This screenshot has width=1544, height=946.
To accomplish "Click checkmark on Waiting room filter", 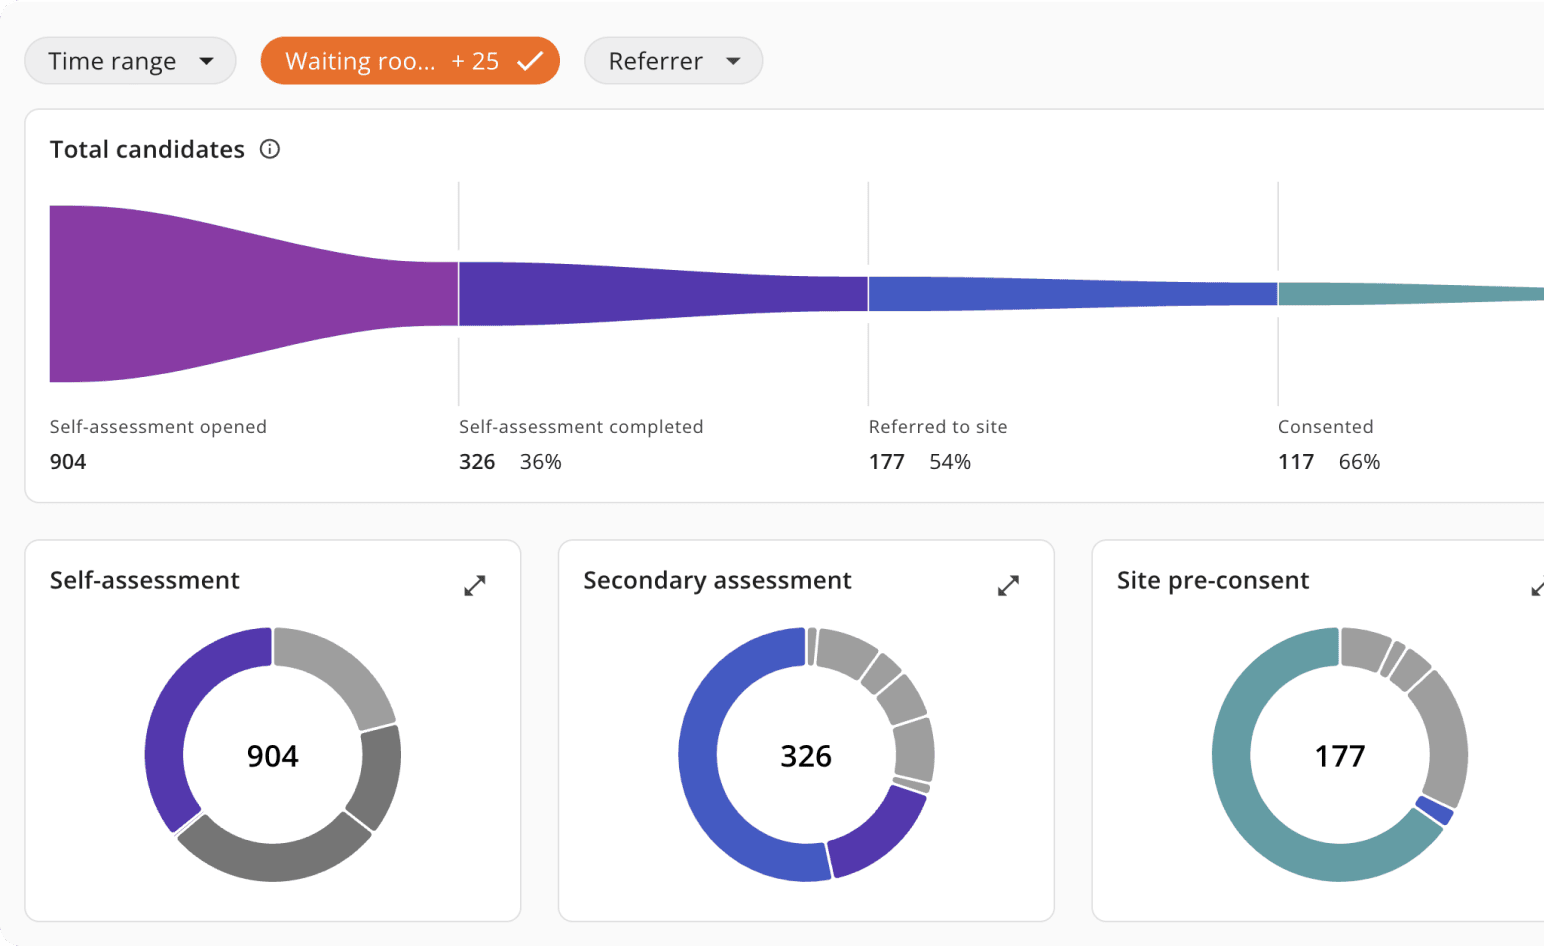I will coord(530,61).
